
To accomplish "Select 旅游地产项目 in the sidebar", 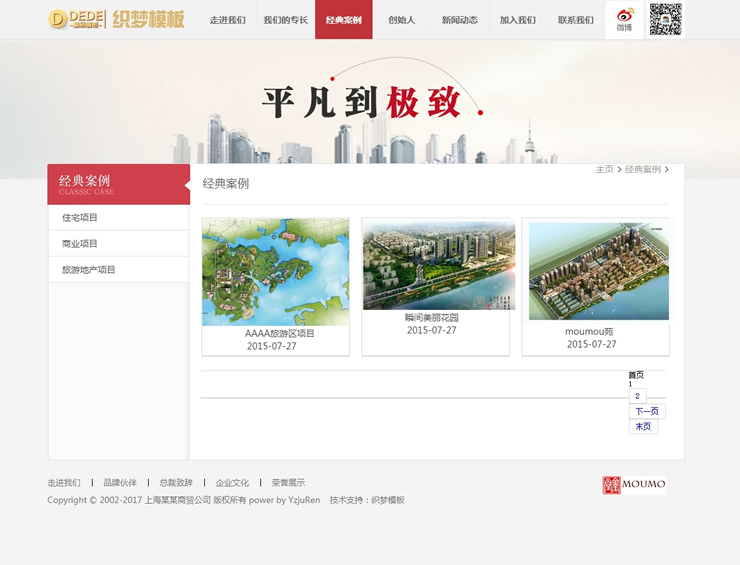I will pos(89,270).
